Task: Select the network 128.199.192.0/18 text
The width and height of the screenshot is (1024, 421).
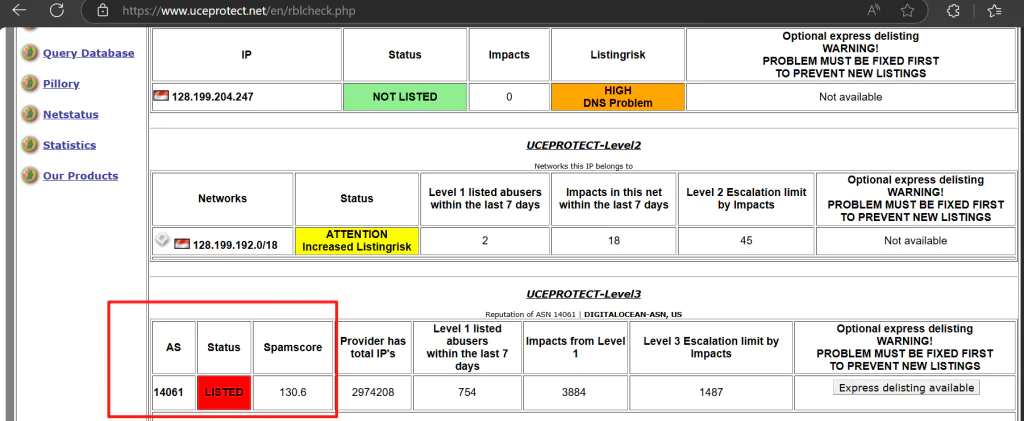Action: click(235, 247)
